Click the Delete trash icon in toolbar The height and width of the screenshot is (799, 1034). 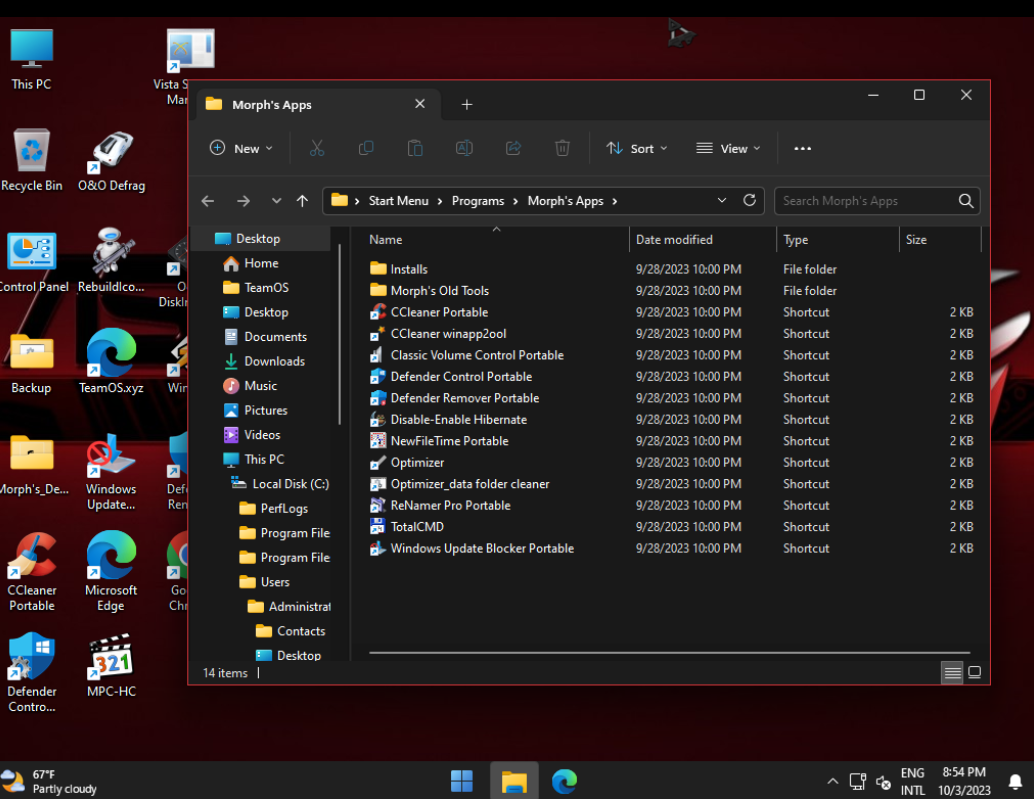562,148
